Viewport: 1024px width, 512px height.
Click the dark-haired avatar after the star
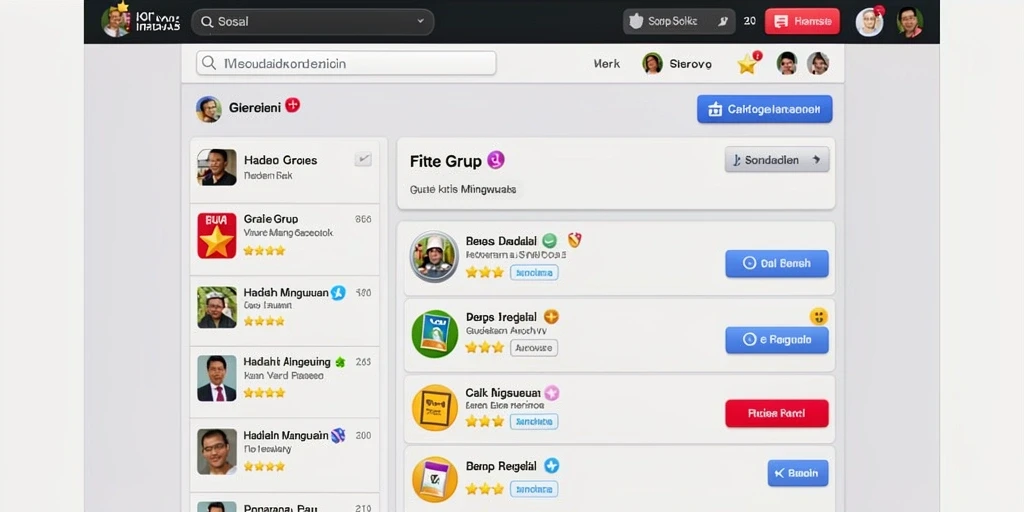point(787,63)
